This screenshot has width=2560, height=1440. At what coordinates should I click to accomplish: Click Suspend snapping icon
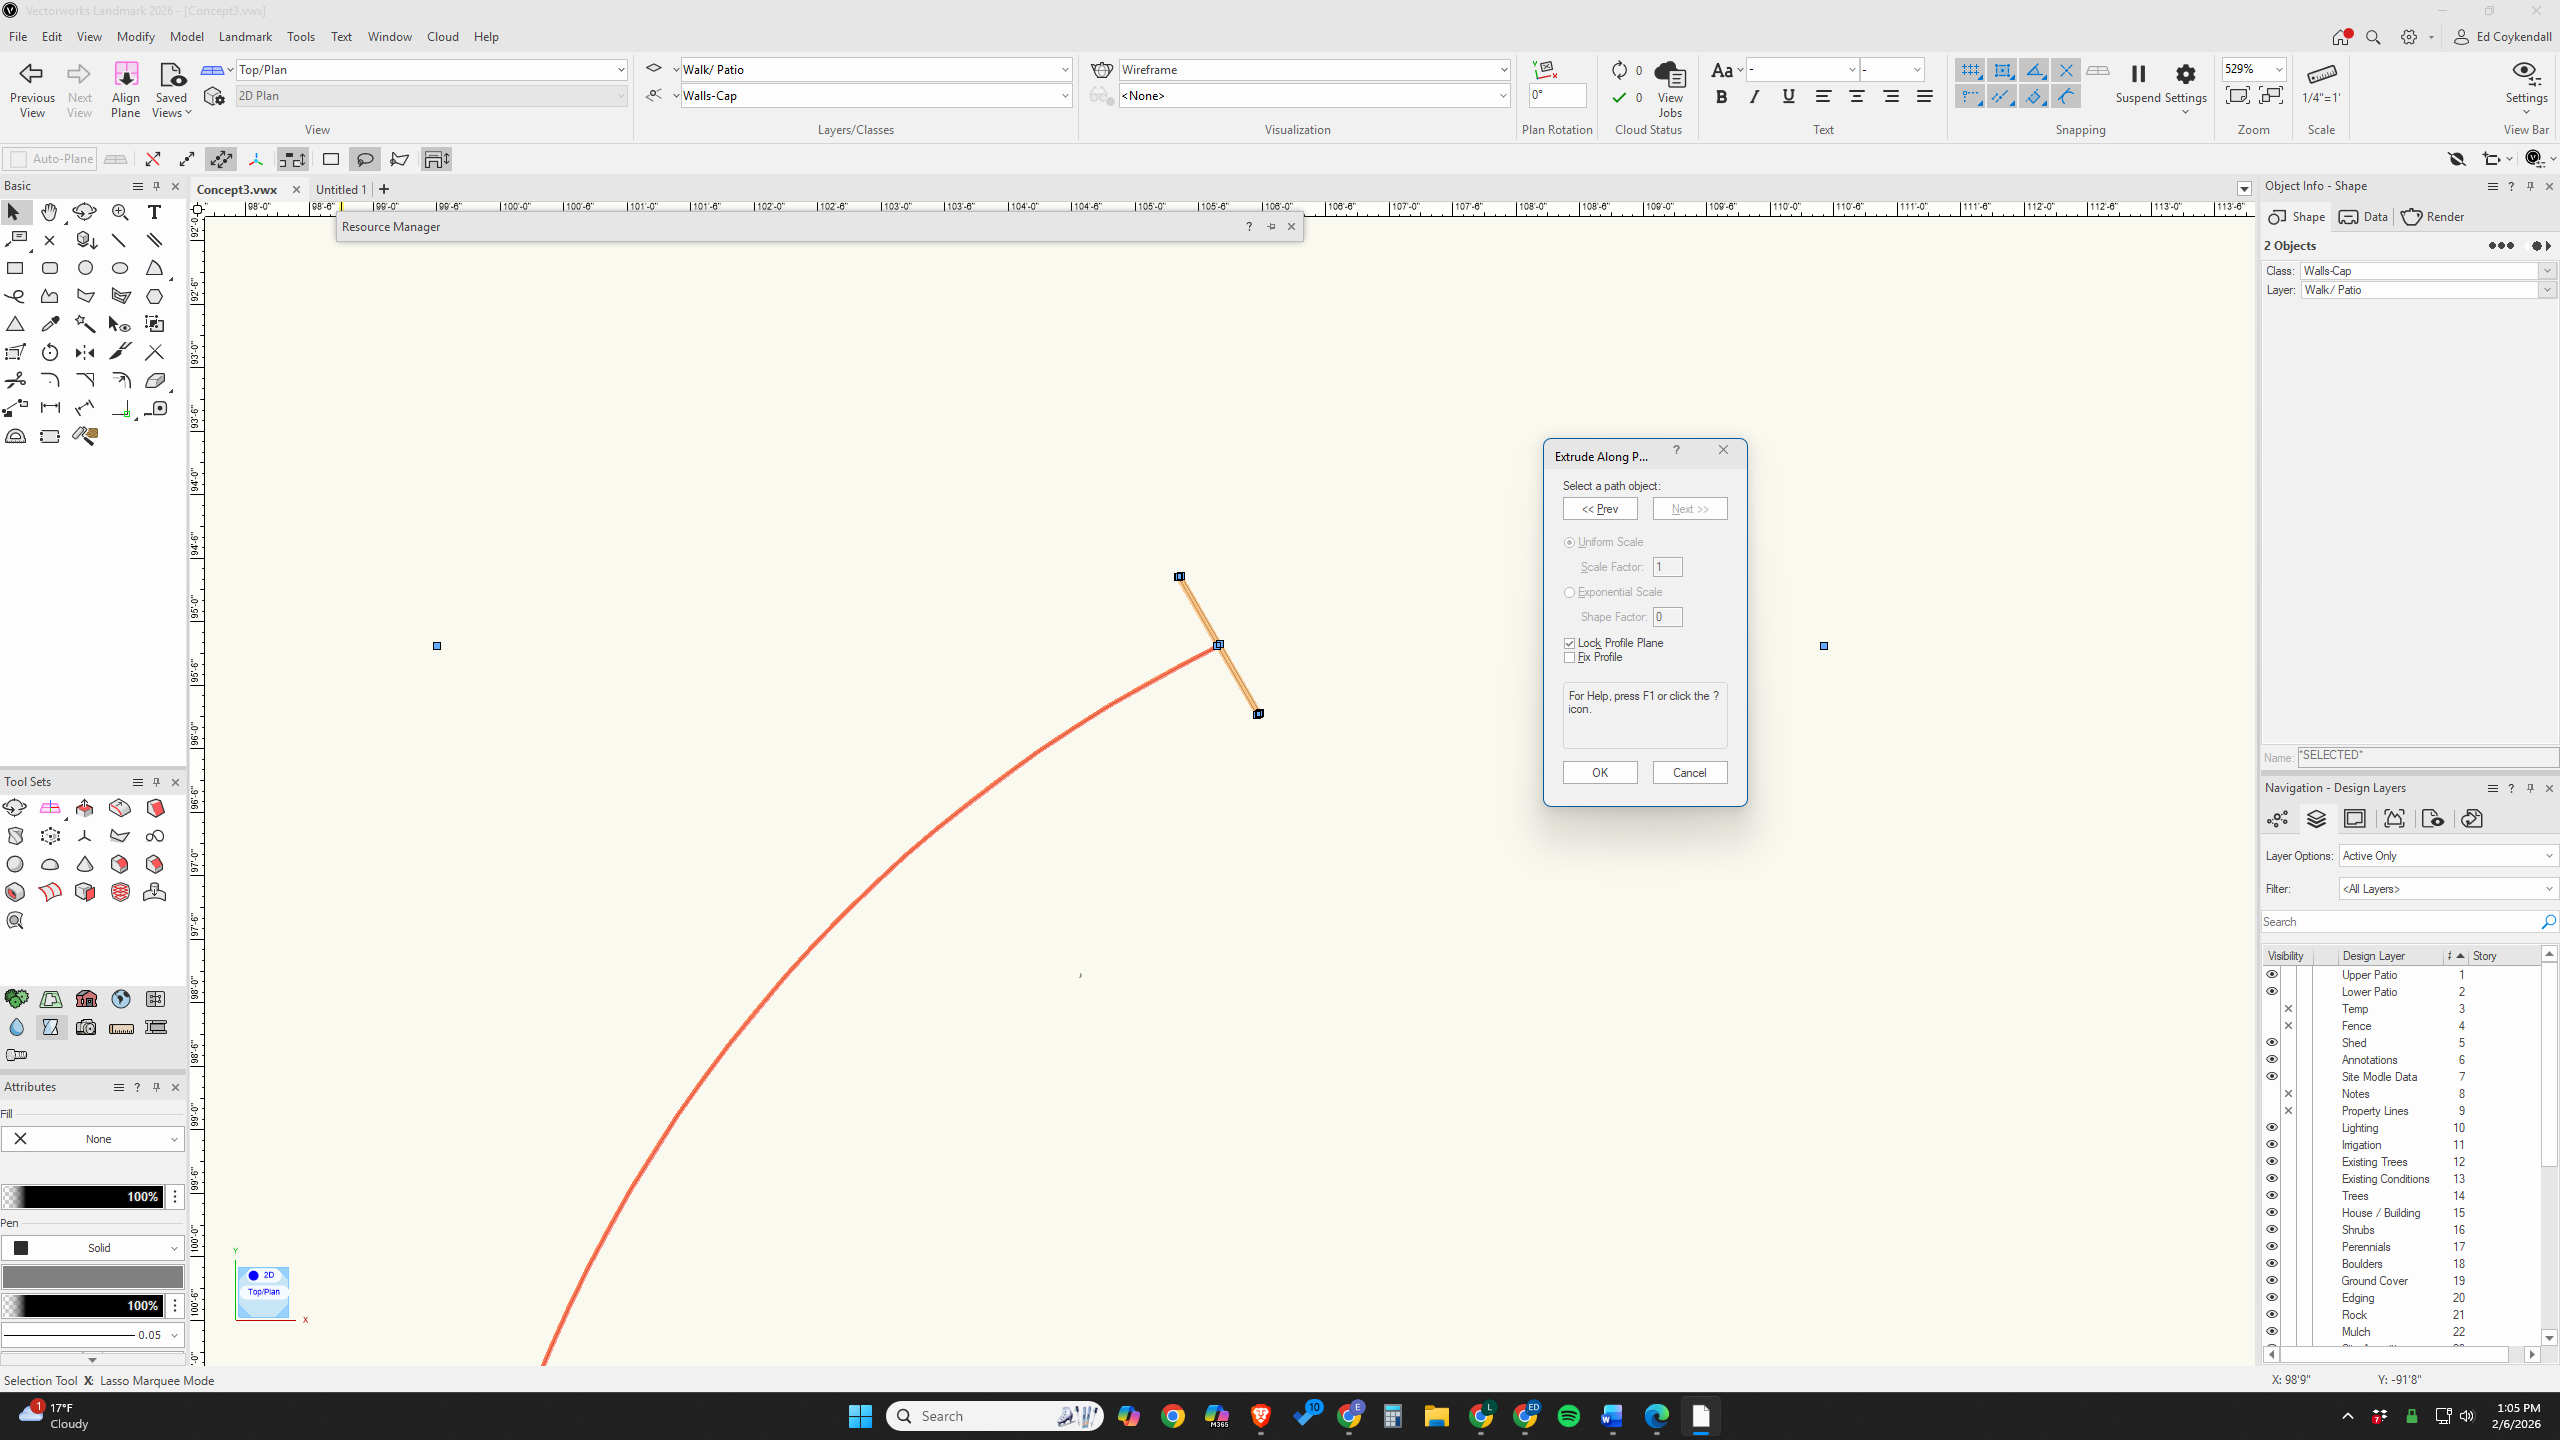click(x=2138, y=76)
